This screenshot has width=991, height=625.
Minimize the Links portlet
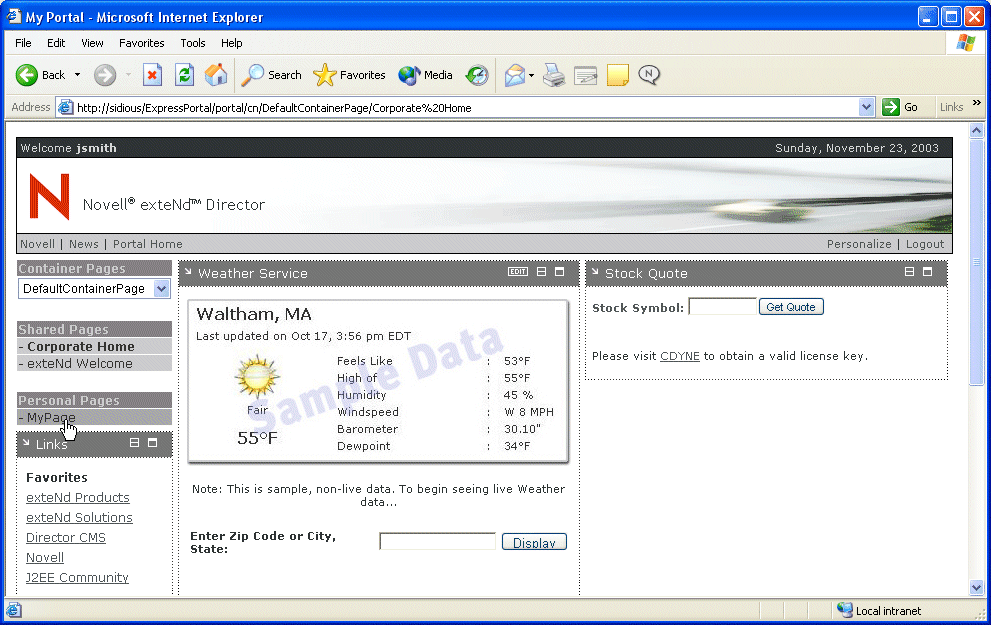[135, 443]
